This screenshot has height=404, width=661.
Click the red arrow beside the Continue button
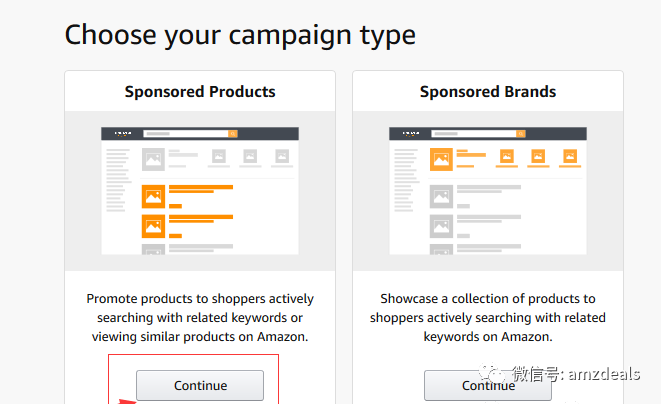coord(126,399)
